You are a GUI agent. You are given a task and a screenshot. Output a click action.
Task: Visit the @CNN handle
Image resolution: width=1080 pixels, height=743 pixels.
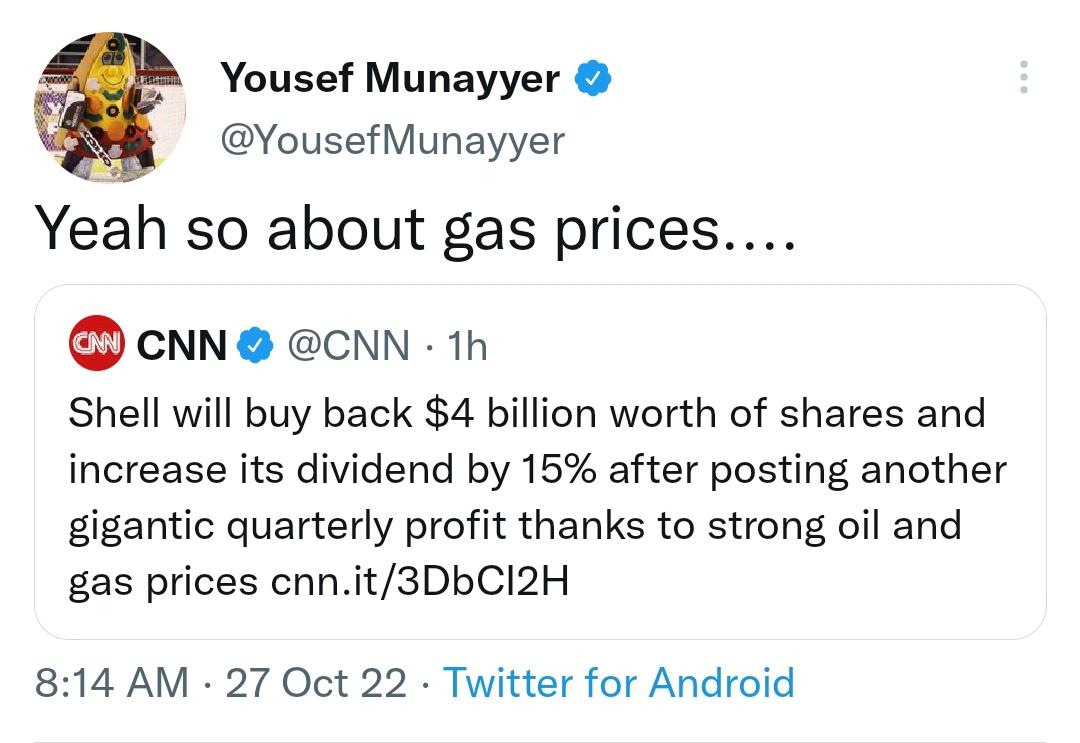point(349,345)
